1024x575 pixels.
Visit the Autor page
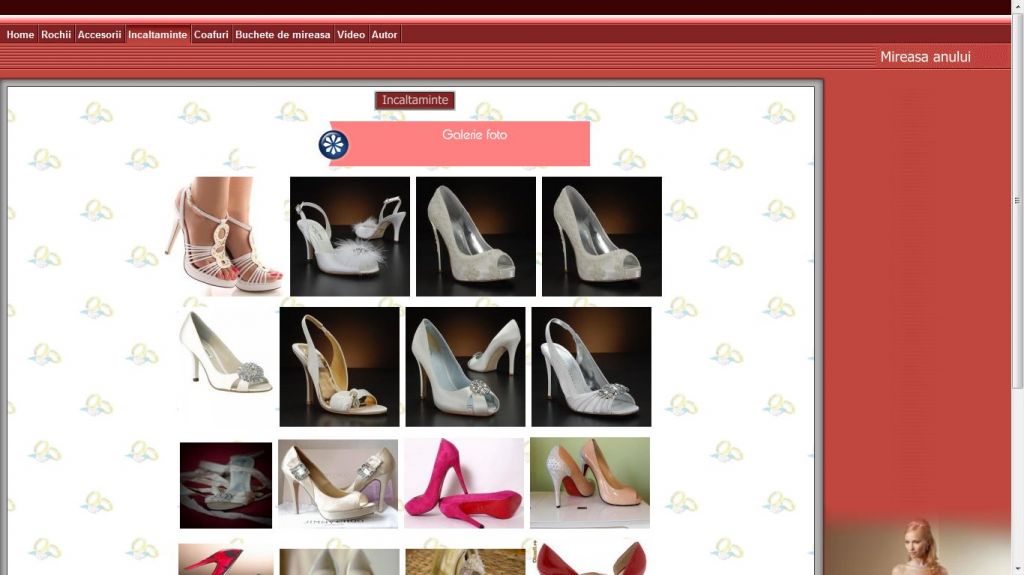pos(384,35)
